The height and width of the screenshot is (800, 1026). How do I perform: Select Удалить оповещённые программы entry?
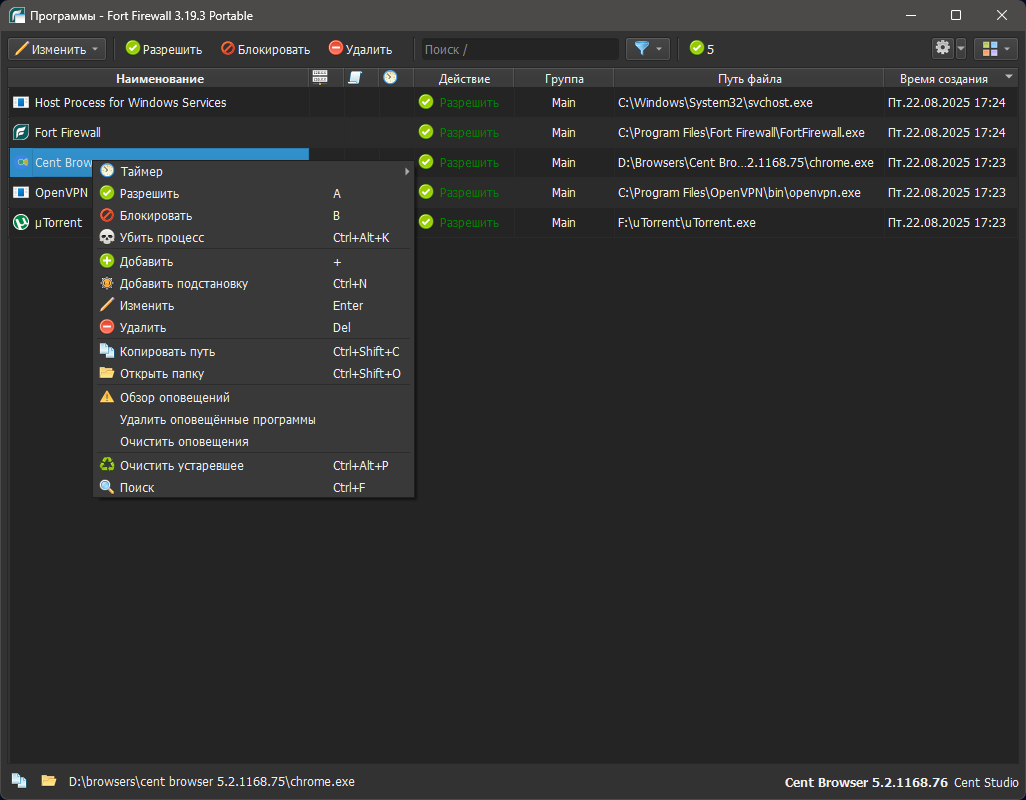(x=254, y=419)
